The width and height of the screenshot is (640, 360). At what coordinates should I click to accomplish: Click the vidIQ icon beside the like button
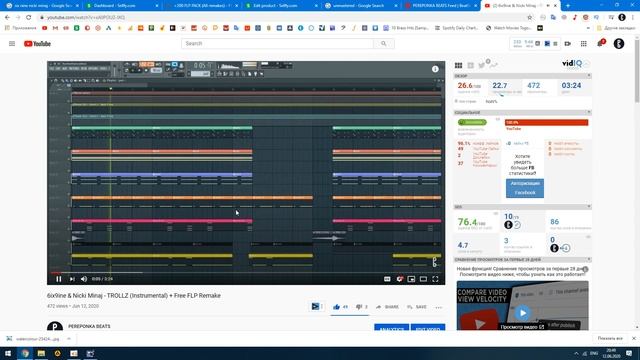point(315,307)
